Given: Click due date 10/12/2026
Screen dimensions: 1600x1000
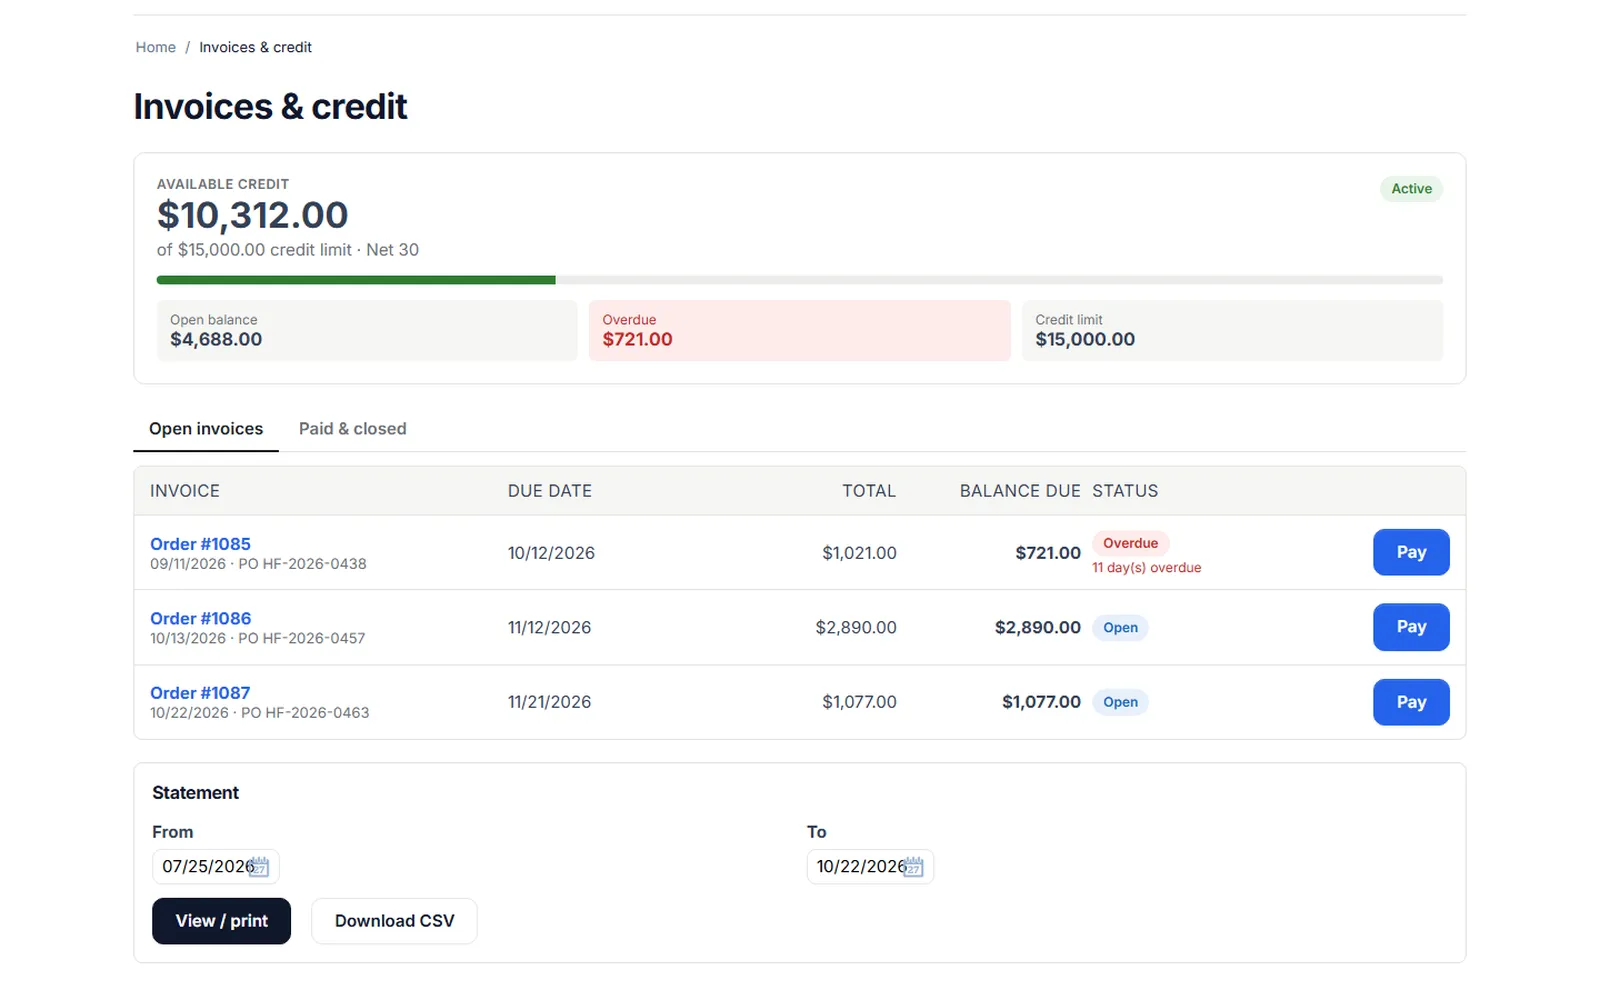Looking at the screenshot, I should pos(551,553).
